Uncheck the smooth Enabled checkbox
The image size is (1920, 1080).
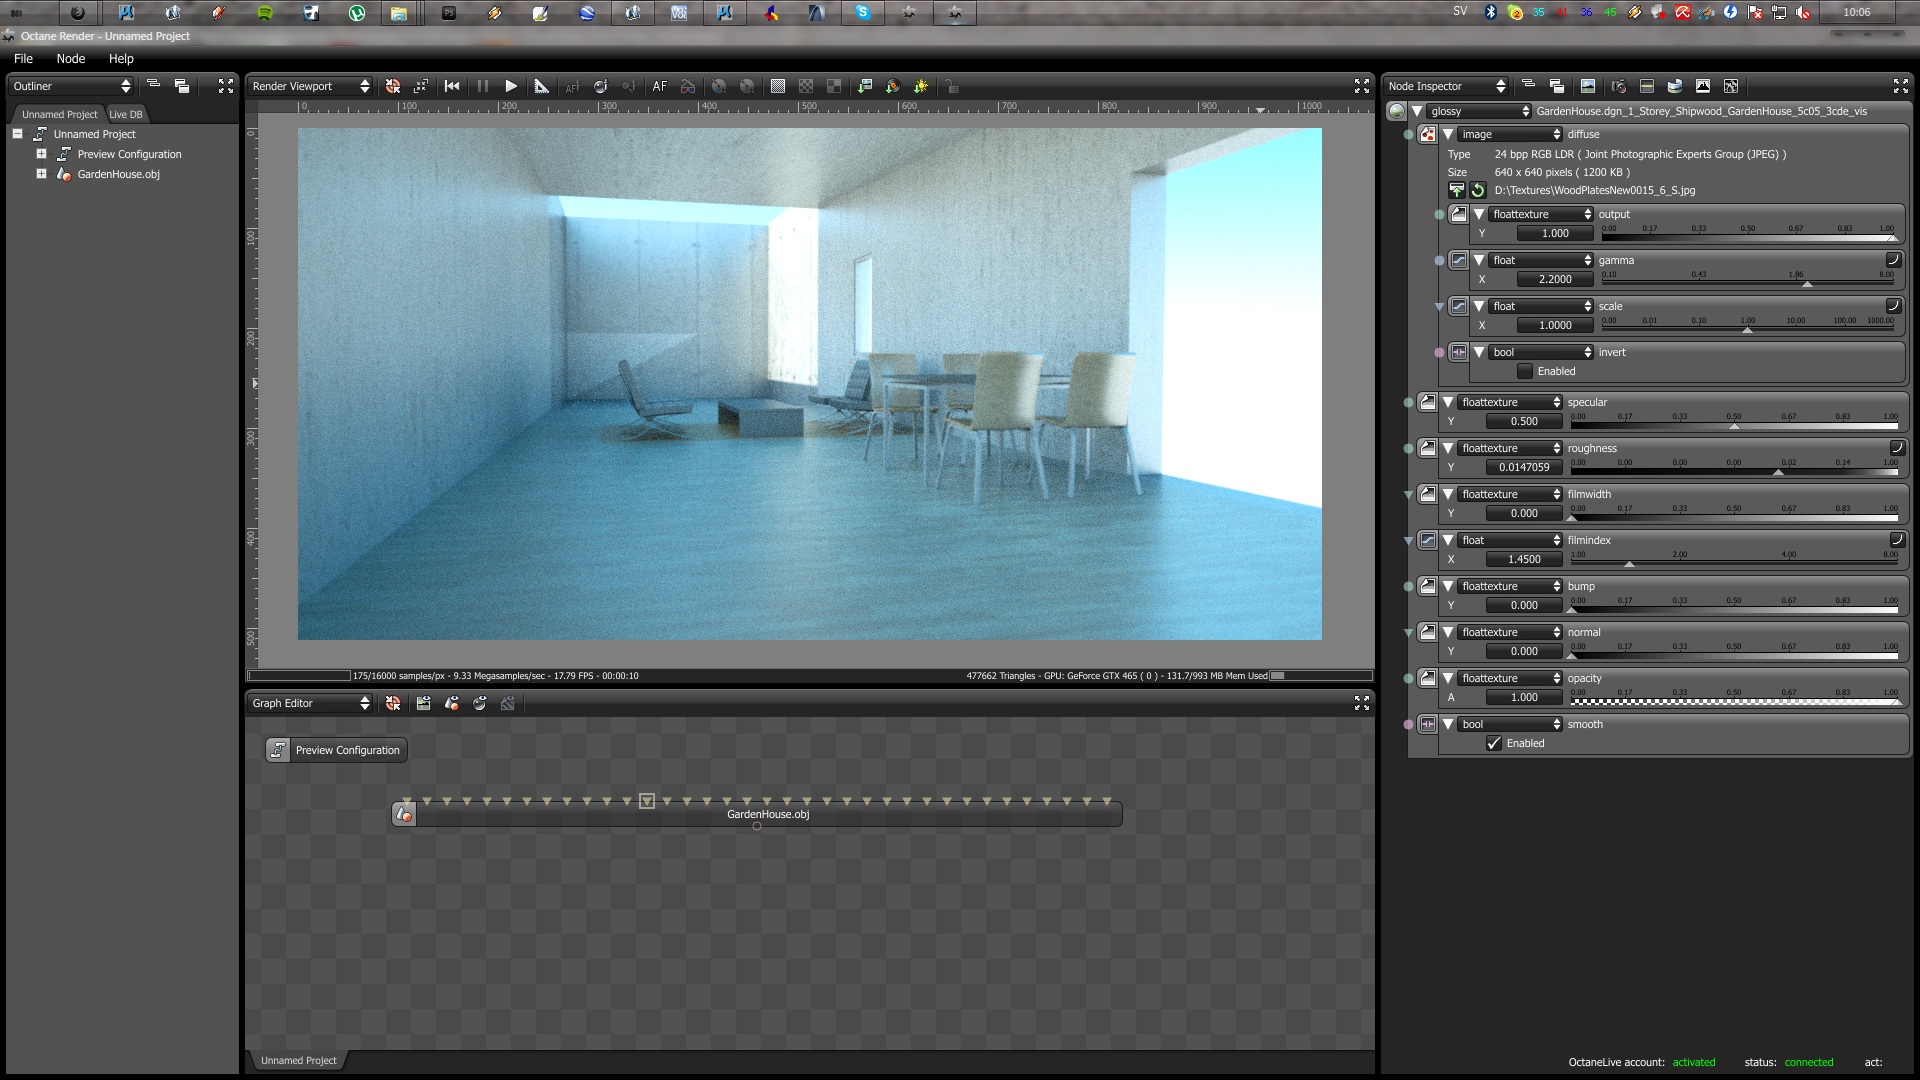tap(1494, 743)
